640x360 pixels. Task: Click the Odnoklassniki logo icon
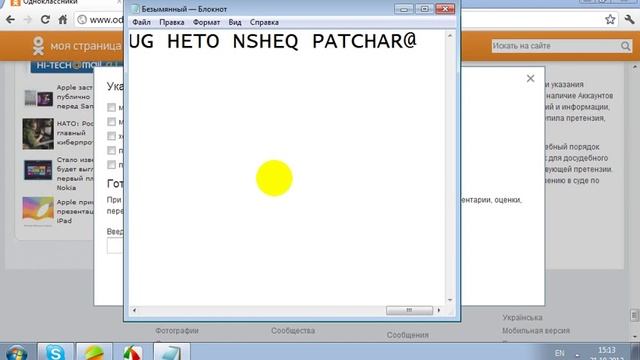pos(38,46)
